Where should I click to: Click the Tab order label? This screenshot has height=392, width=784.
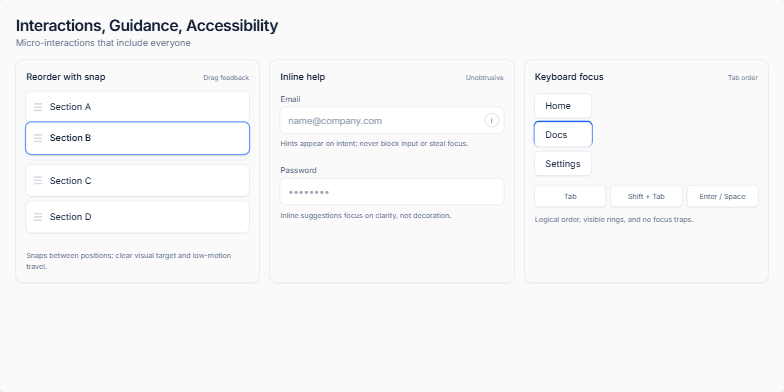(x=743, y=78)
